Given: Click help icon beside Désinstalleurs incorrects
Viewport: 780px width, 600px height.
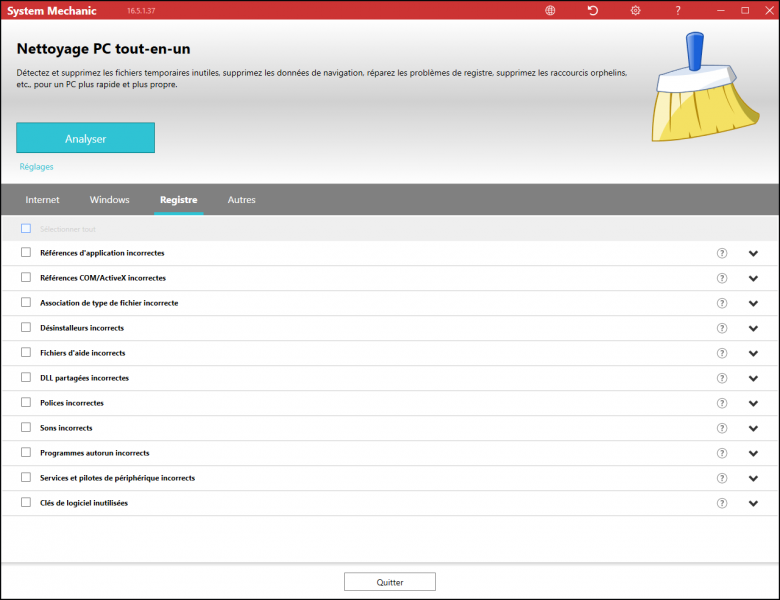Looking at the screenshot, I should pyautogui.click(x=722, y=328).
